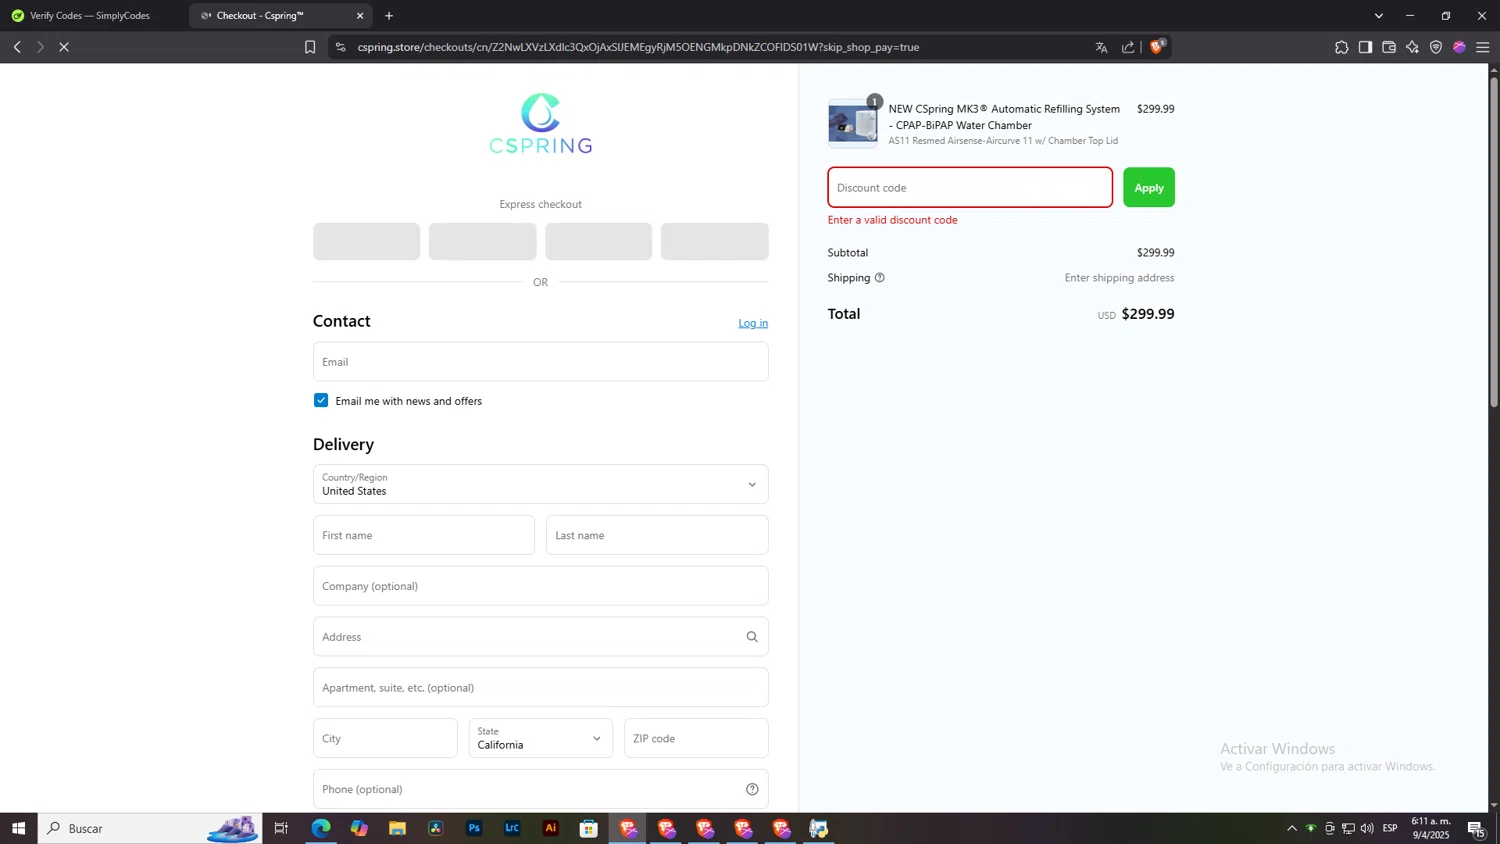Open Adobe Illustrator from the taskbar

tap(551, 828)
